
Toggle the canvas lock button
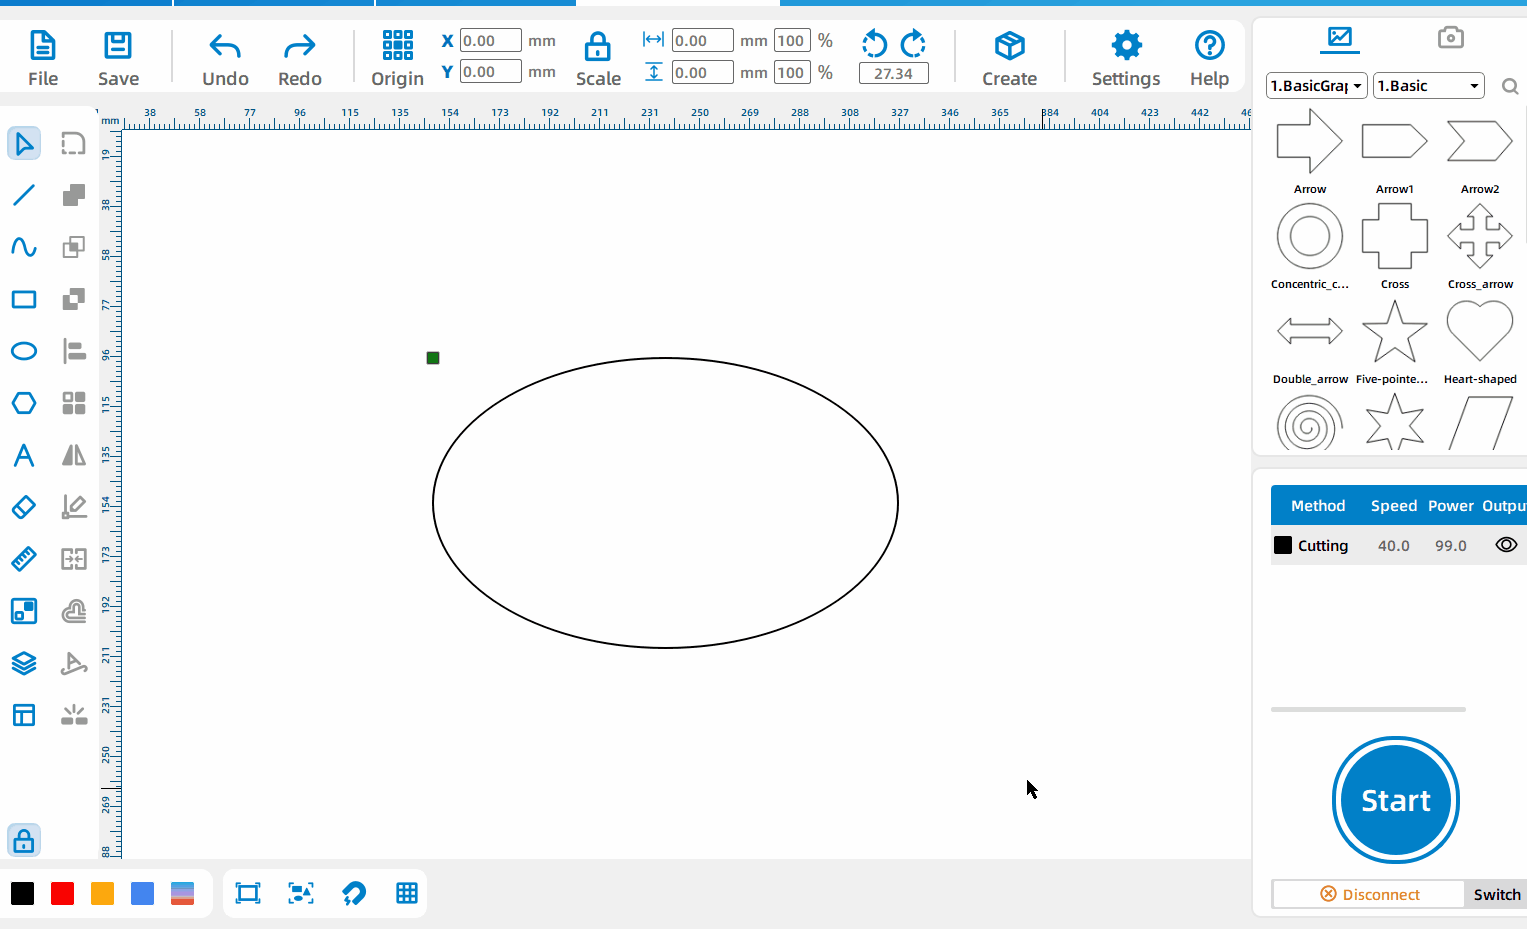(24, 841)
